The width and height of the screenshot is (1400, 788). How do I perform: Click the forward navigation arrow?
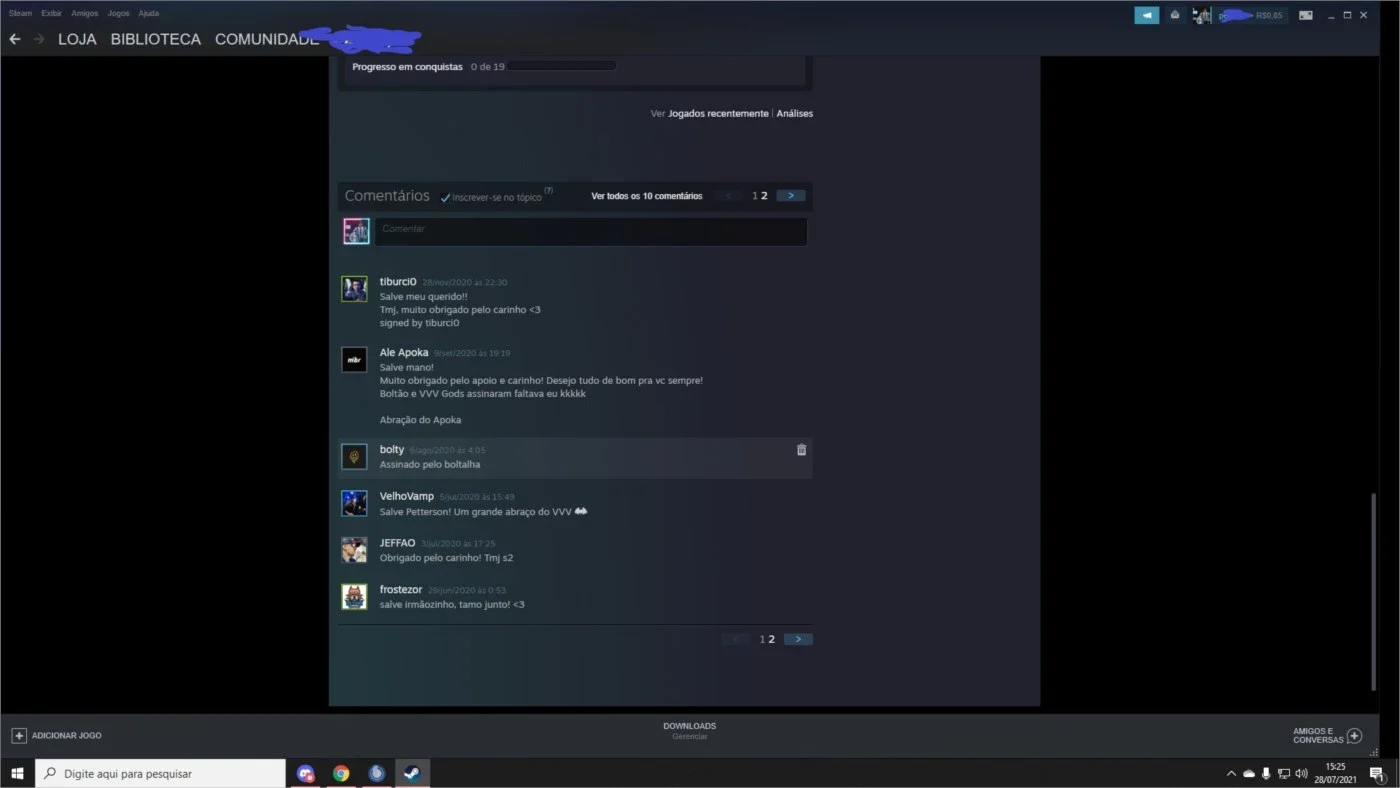(x=39, y=39)
